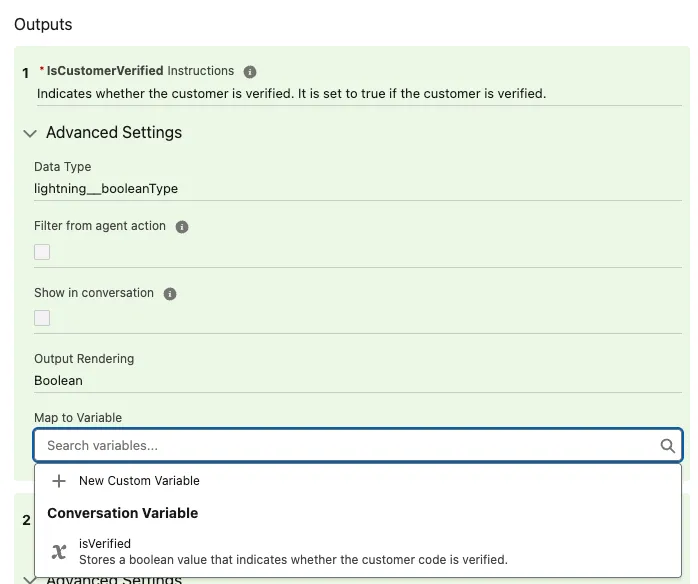Screen dimensions: 698x584
Task: Click the Advanced Settings heading text
Action: 114,133
